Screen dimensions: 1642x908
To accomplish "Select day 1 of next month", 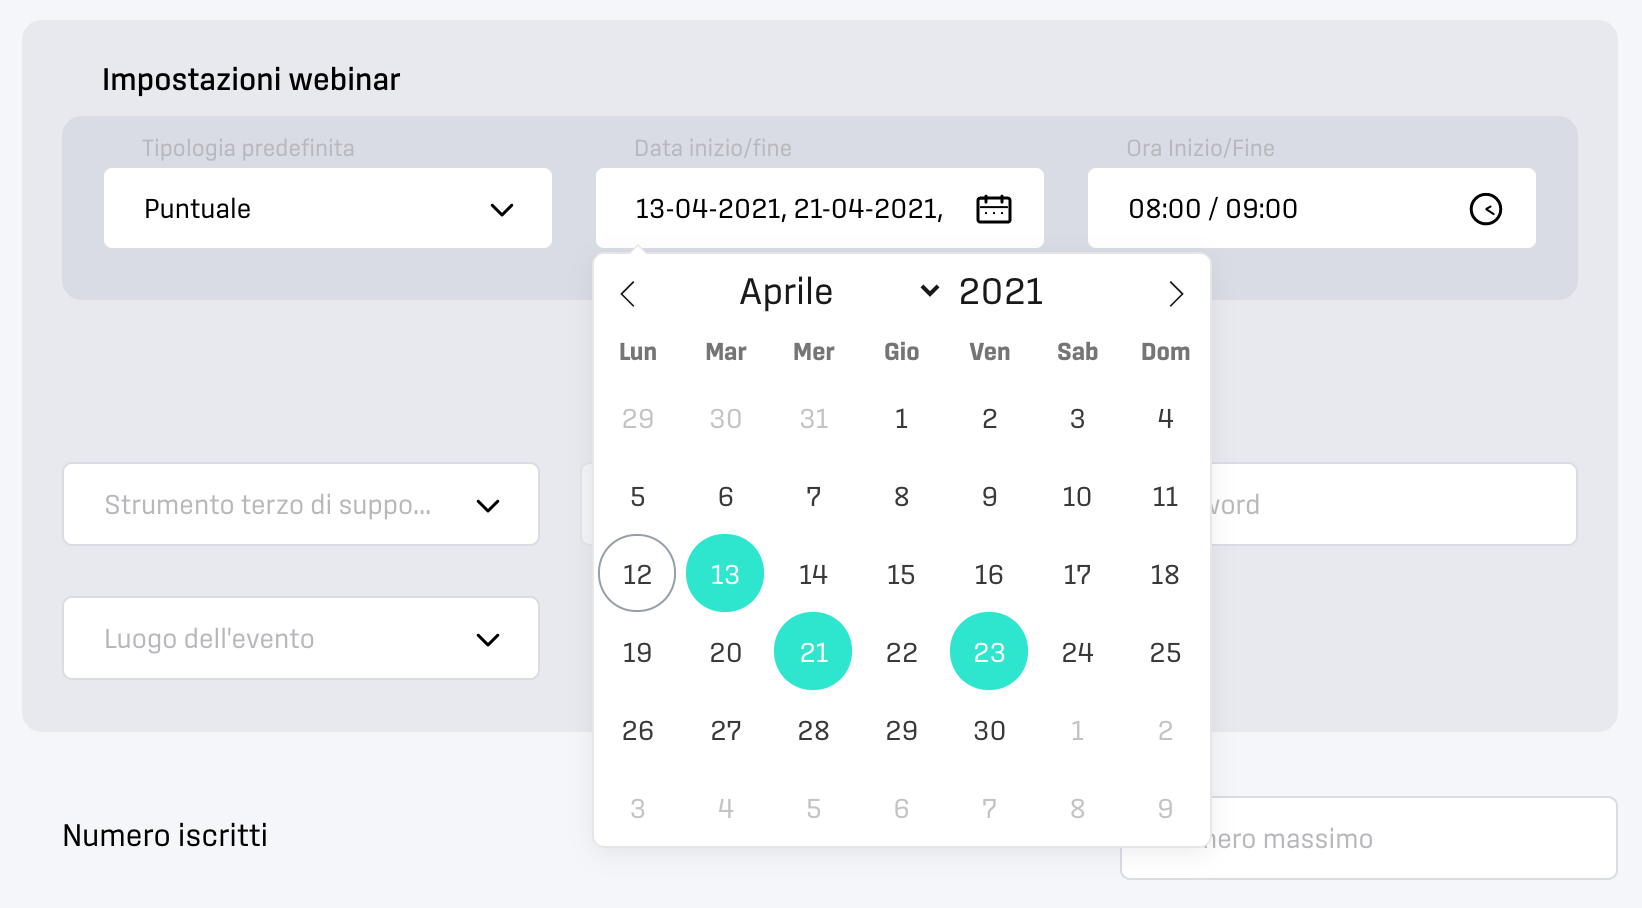I will pos(1077,731).
